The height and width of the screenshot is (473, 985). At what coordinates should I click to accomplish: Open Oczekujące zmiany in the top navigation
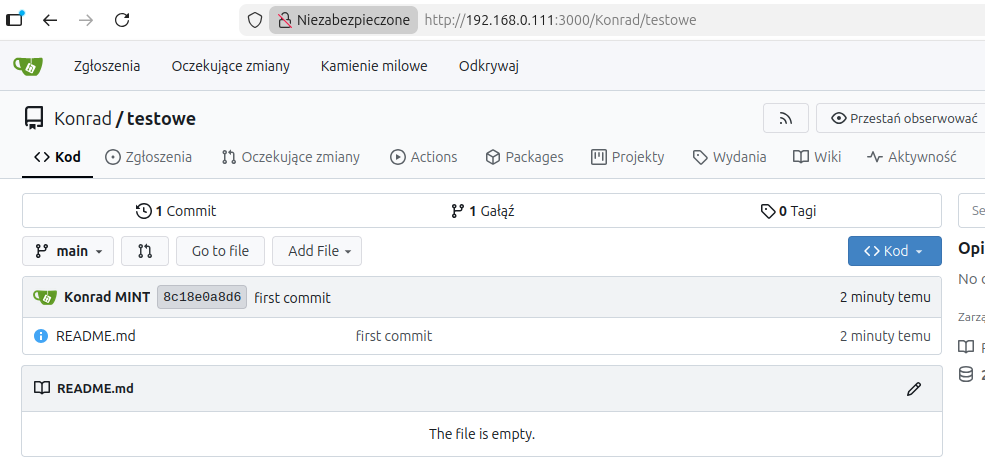click(231, 66)
